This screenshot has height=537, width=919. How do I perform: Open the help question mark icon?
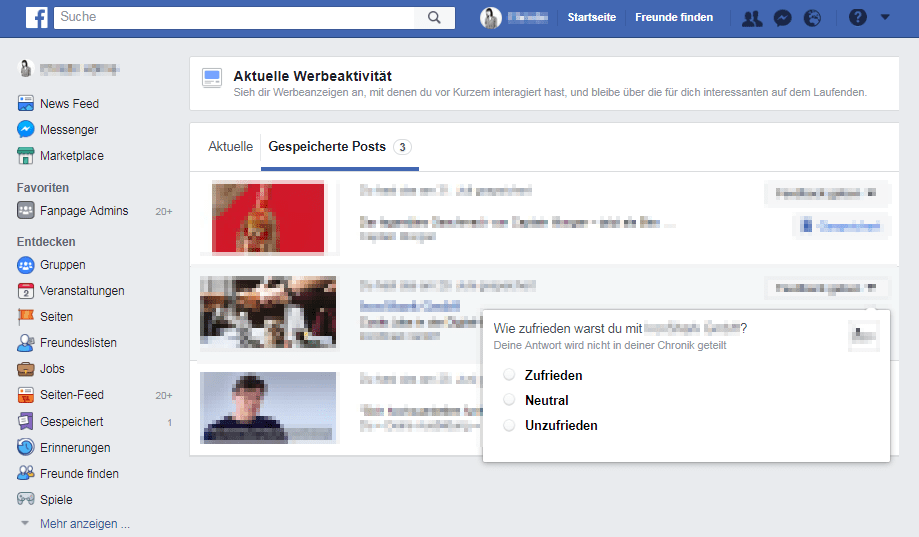pos(857,18)
